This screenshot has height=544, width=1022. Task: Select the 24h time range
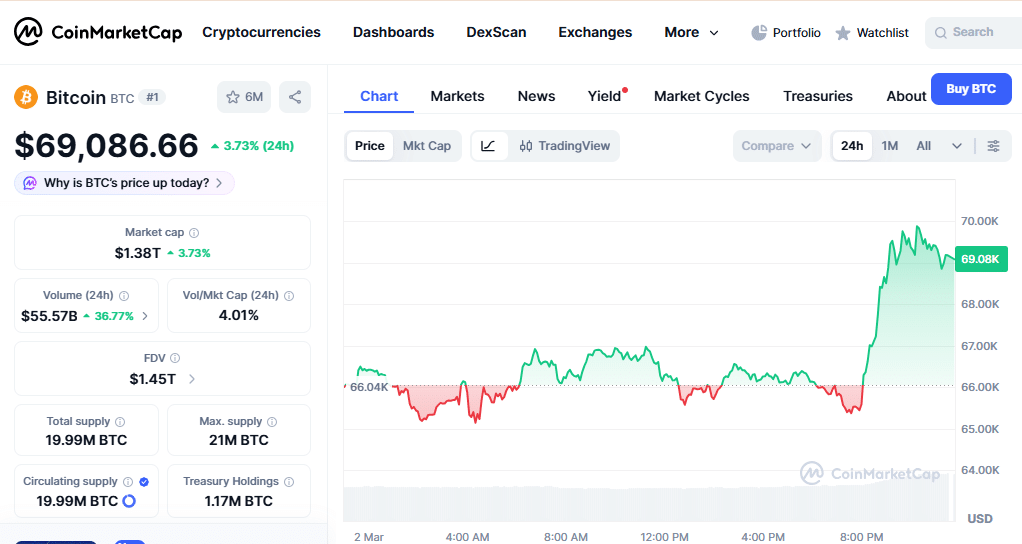point(852,146)
